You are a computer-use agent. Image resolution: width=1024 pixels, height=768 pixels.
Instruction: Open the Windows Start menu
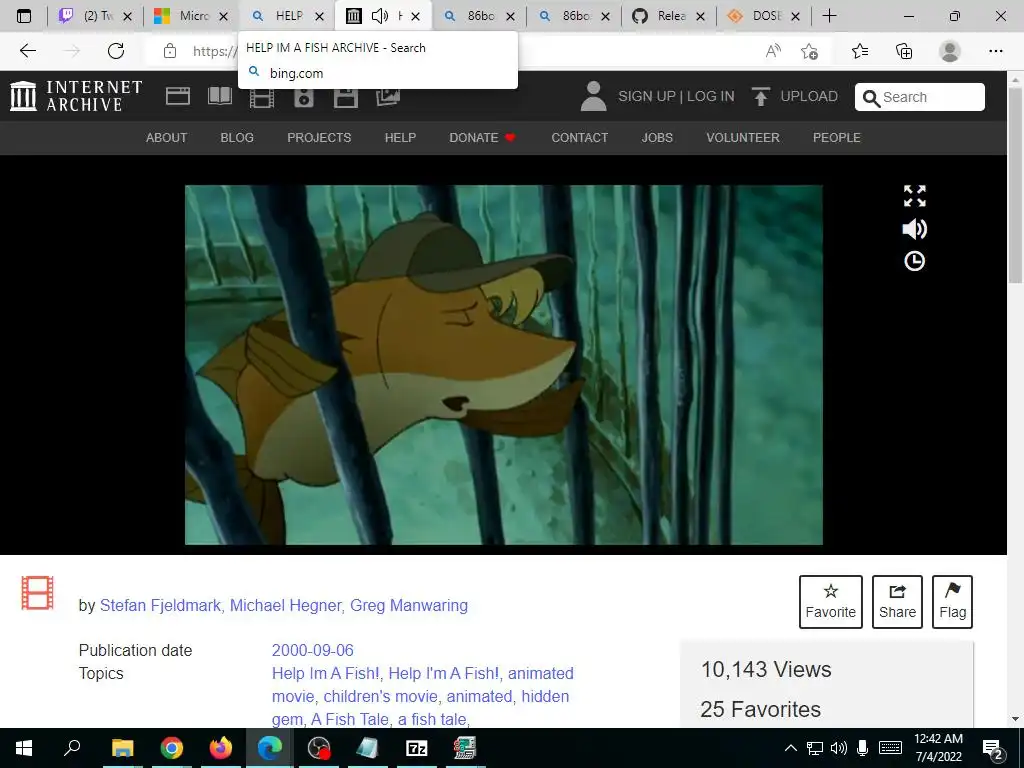[x=24, y=748]
